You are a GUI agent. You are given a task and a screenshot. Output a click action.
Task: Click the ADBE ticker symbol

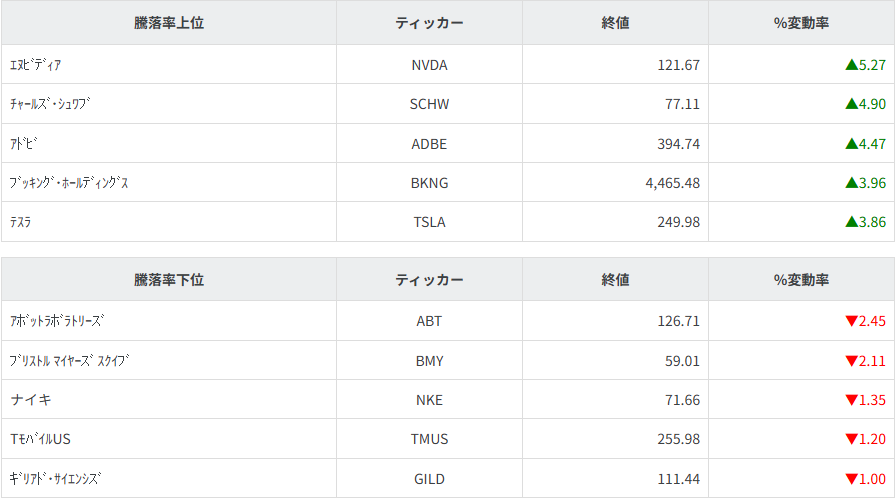[x=429, y=143]
